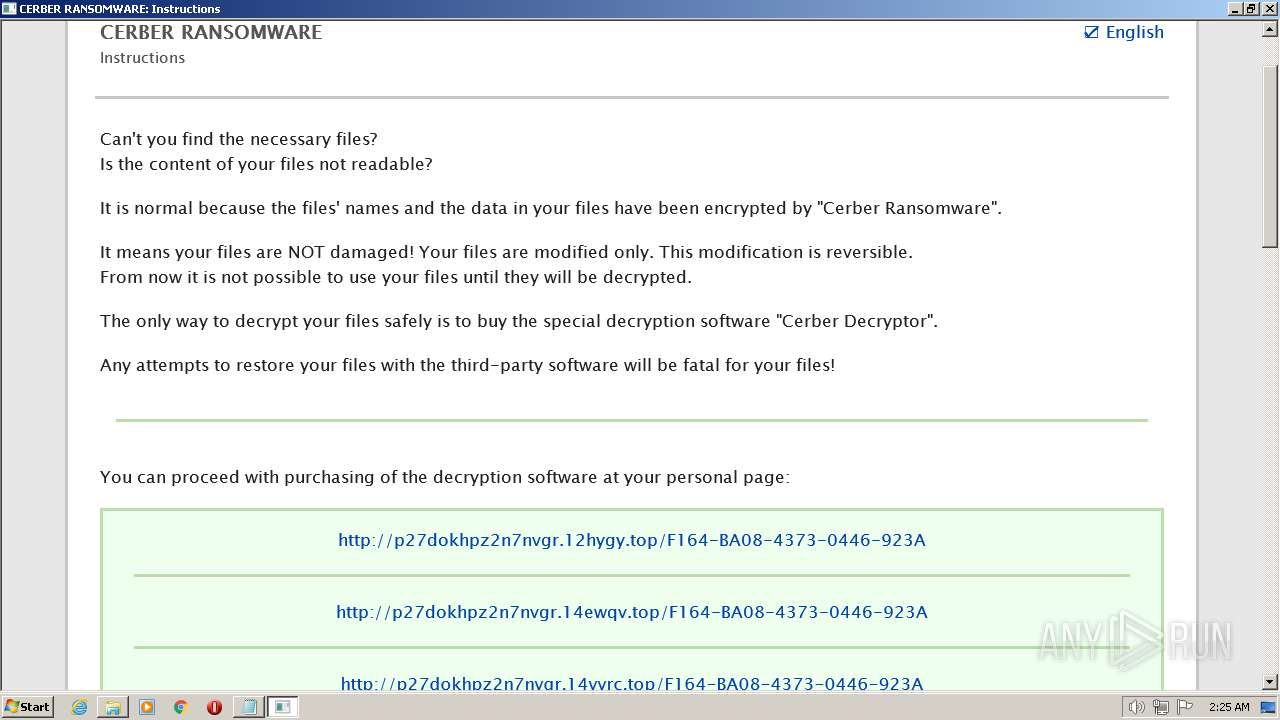
Task: Click the 2:25 AM system clock
Action: click(1229, 707)
